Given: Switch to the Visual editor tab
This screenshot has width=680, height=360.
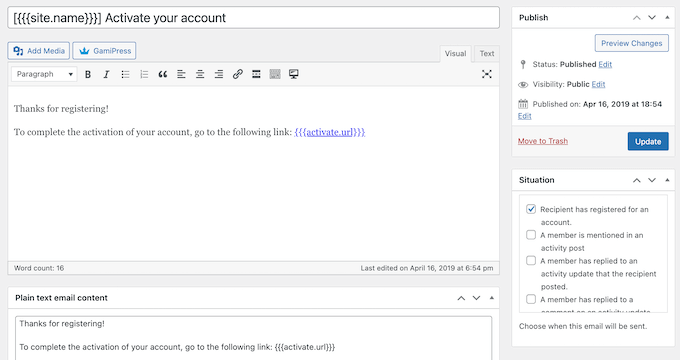Looking at the screenshot, I should click(x=455, y=54).
